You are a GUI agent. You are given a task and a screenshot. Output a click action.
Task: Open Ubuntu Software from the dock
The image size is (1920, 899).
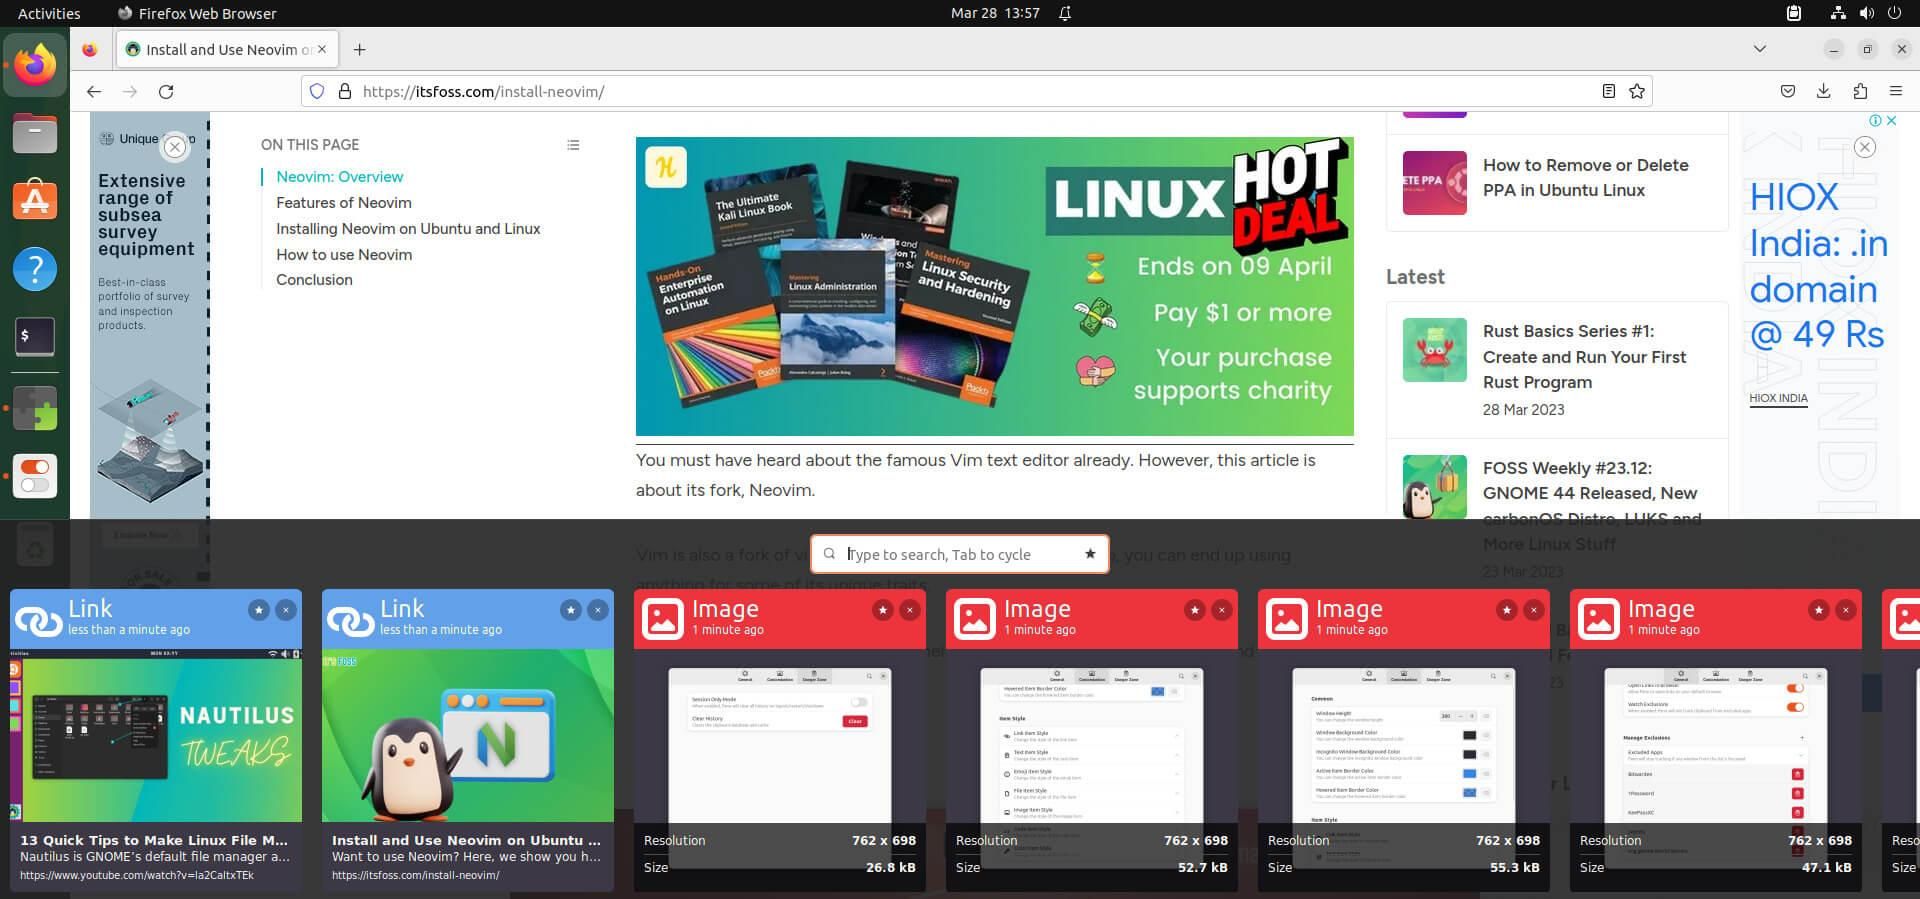click(35, 200)
